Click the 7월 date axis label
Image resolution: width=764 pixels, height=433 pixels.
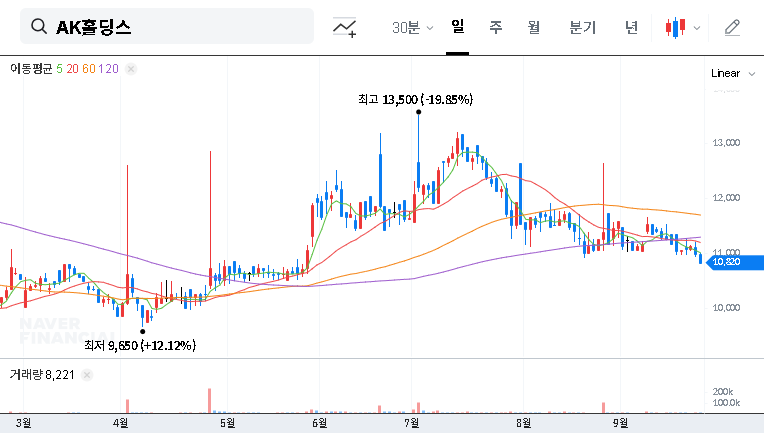point(412,423)
